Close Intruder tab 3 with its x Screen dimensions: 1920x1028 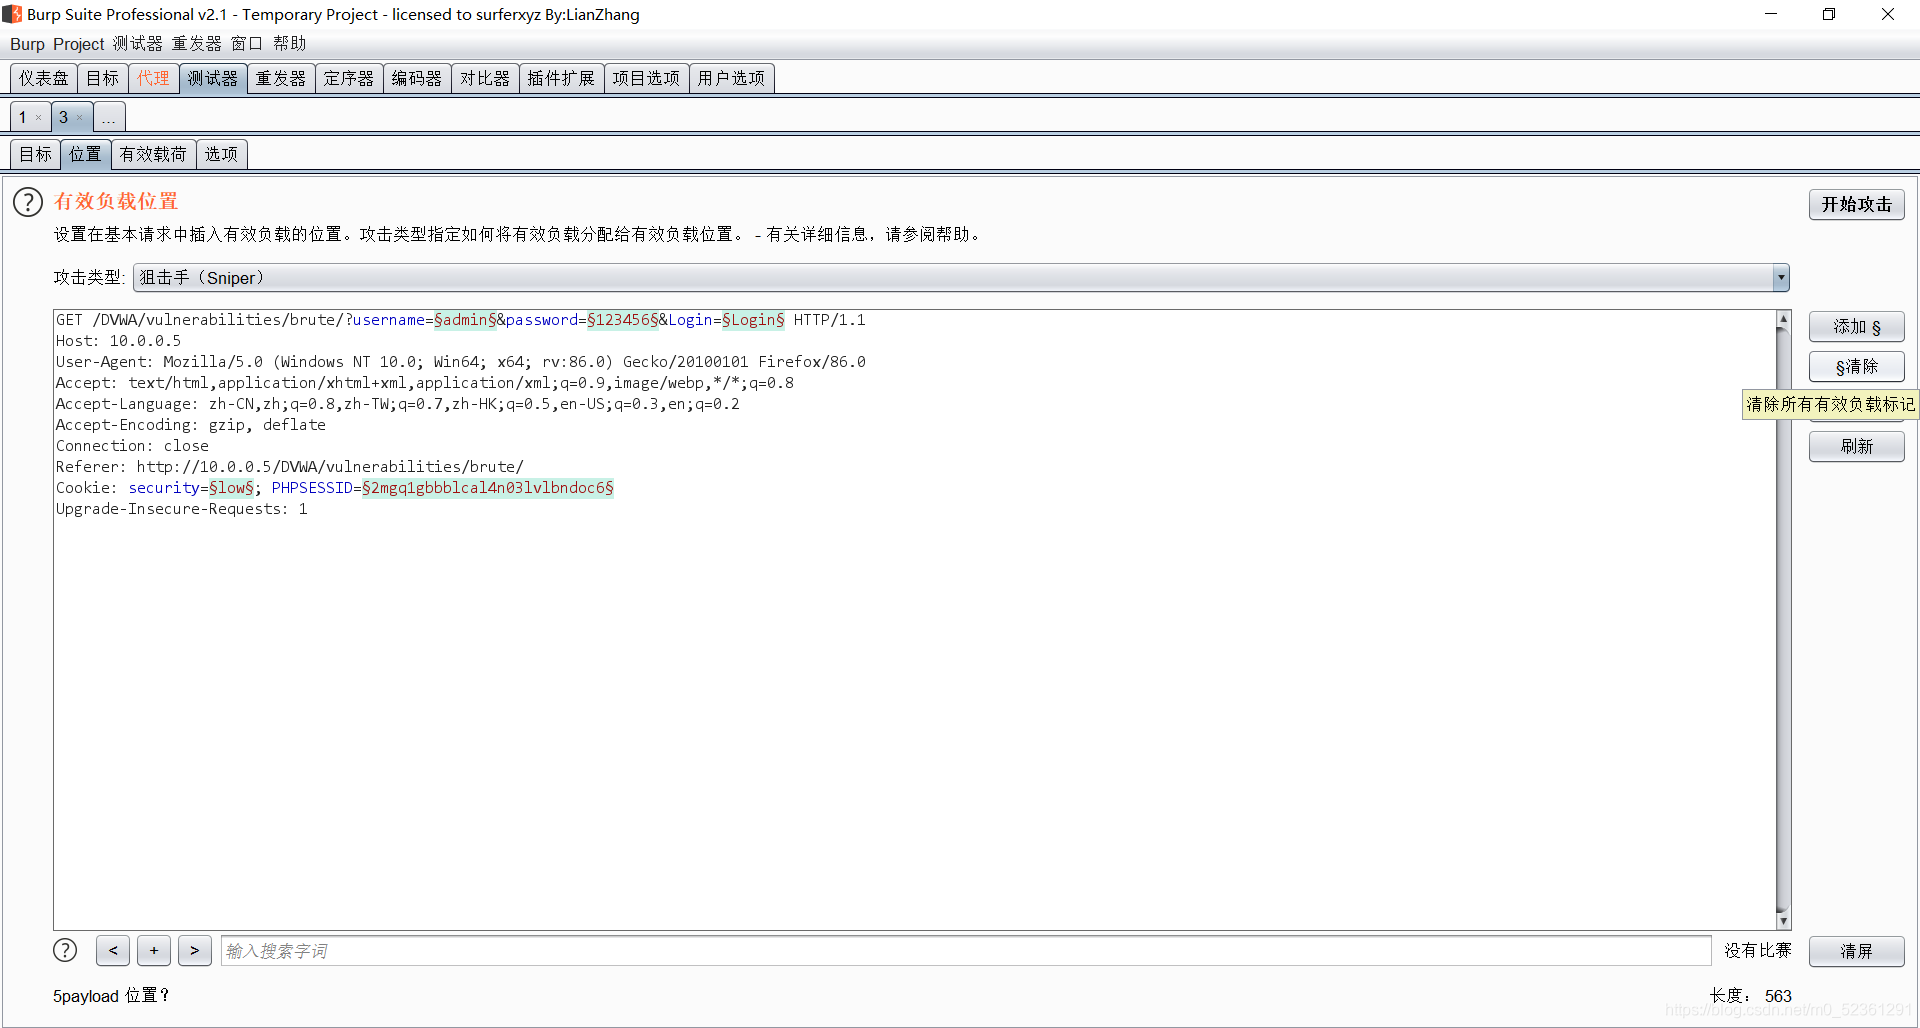(80, 118)
